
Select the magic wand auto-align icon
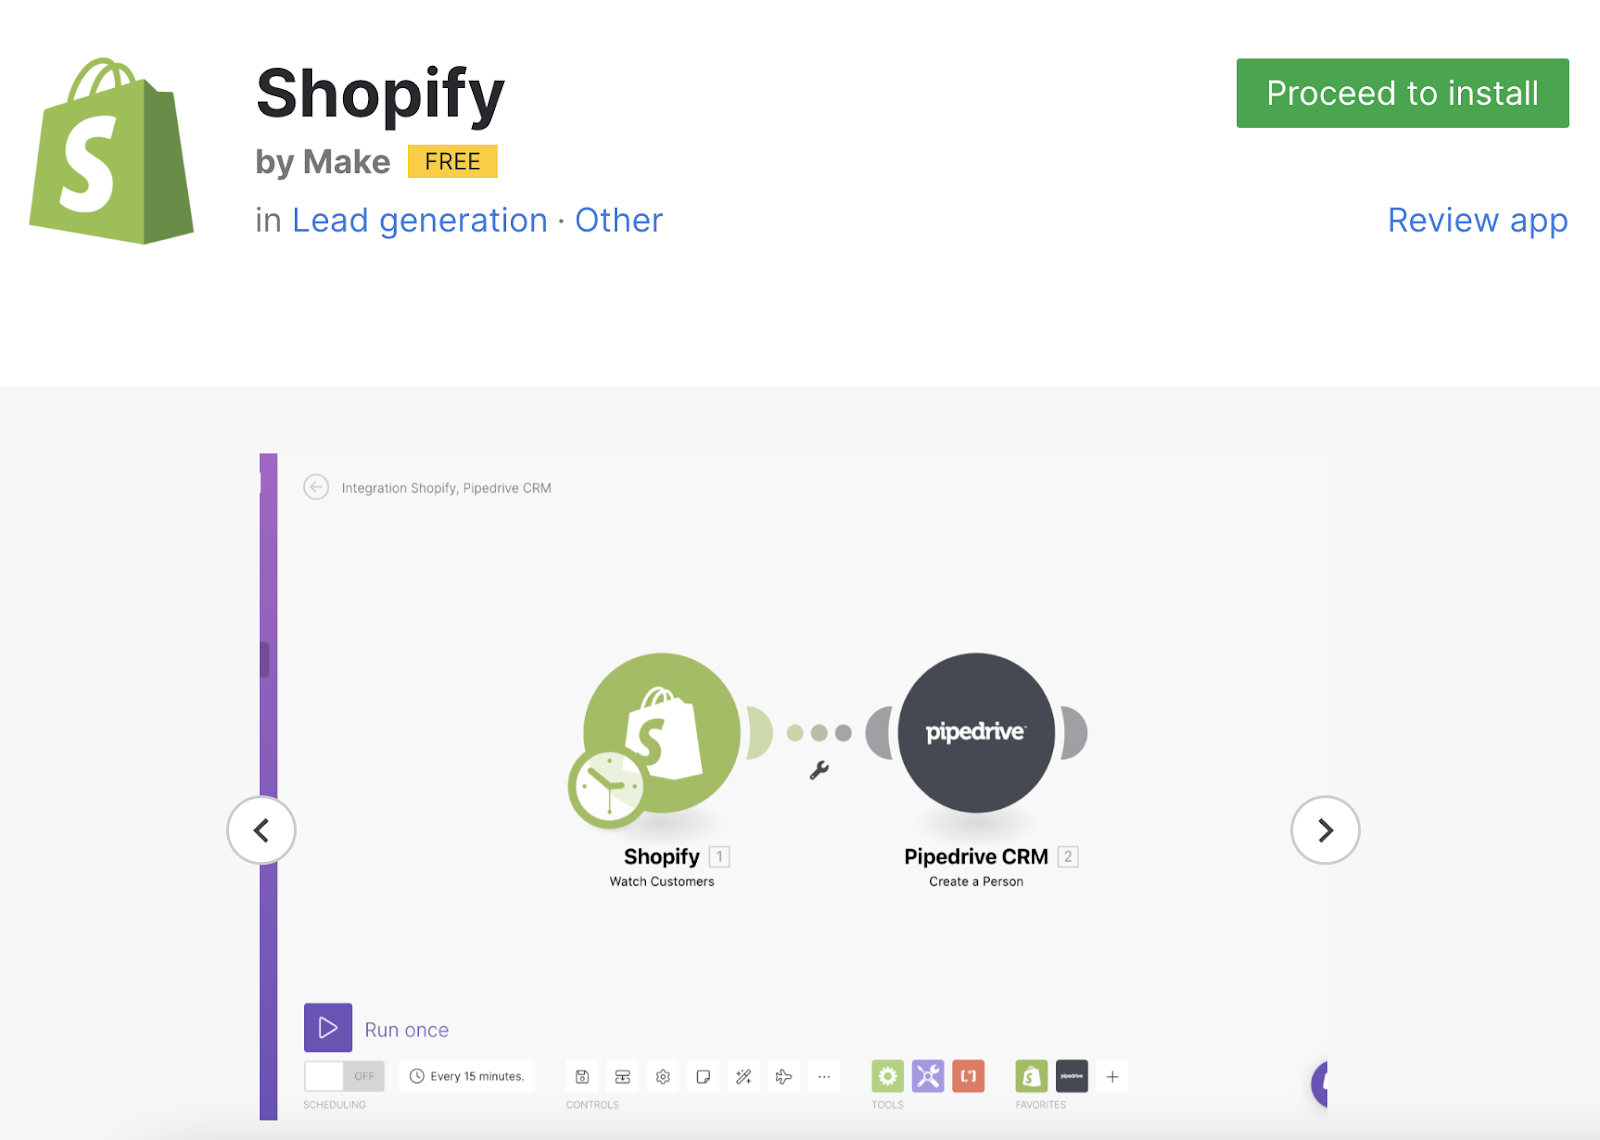pos(742,1076)
